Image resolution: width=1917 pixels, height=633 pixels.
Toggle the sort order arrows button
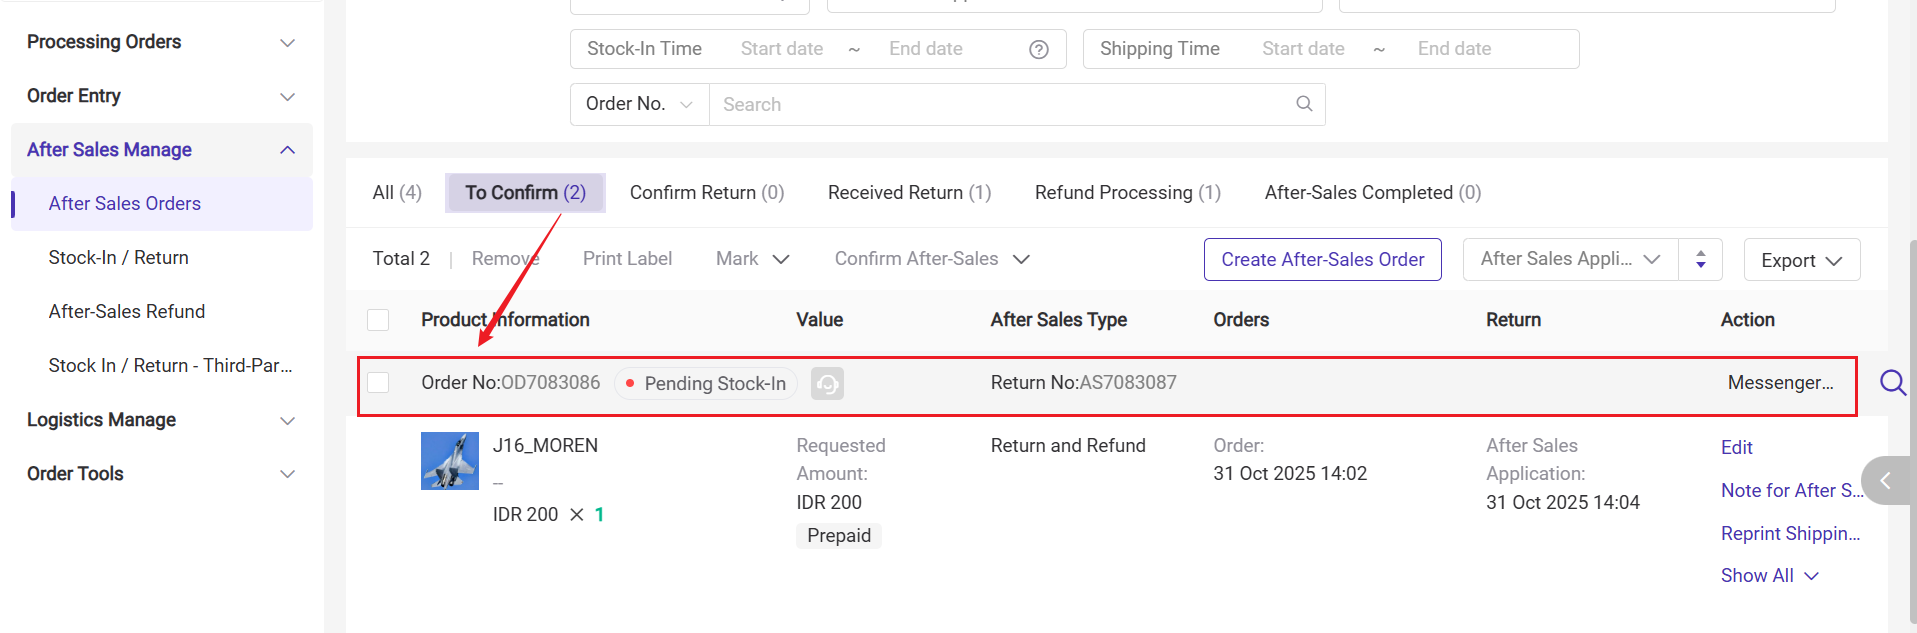(1700, 260)
